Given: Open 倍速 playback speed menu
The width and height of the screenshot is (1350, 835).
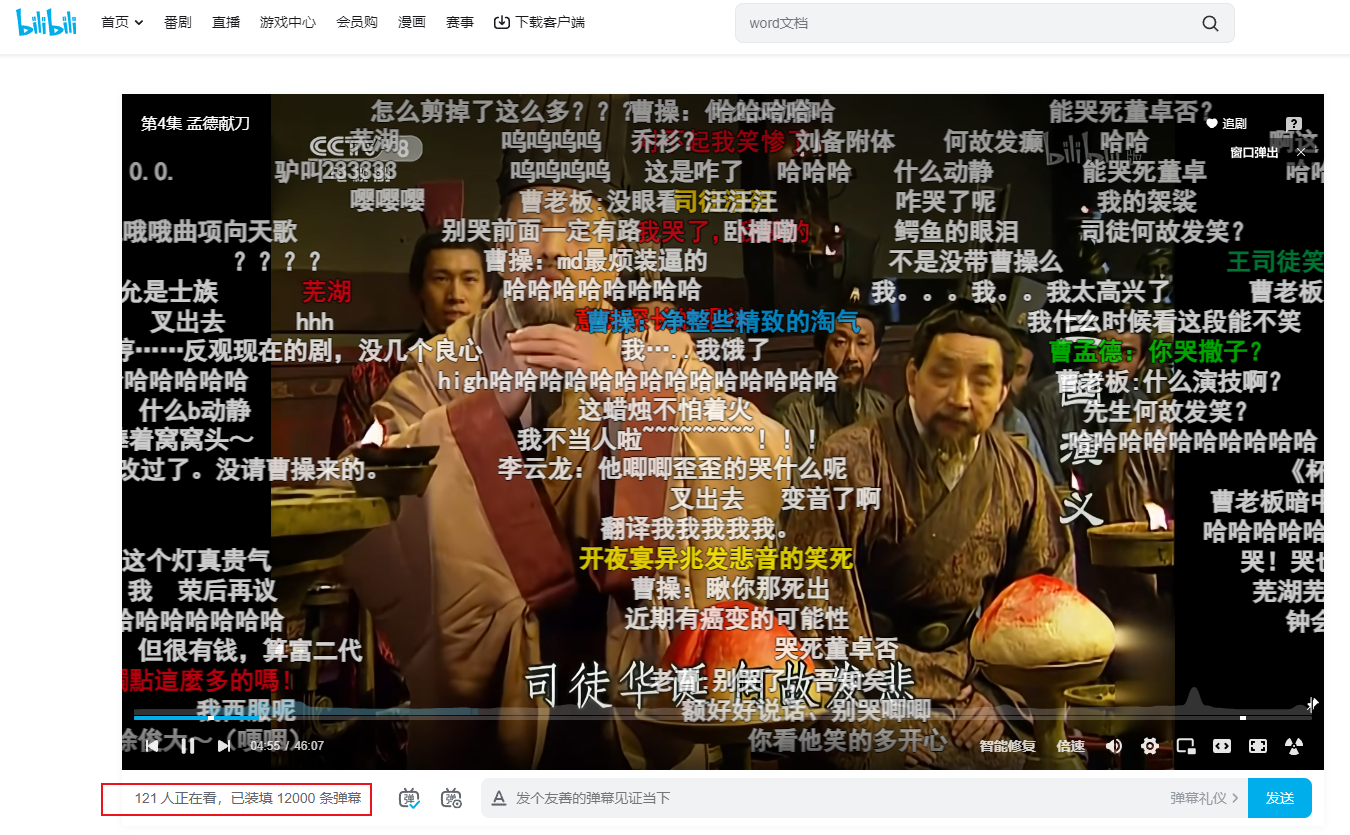Looking at the screenshot, I should [1070, 746].
